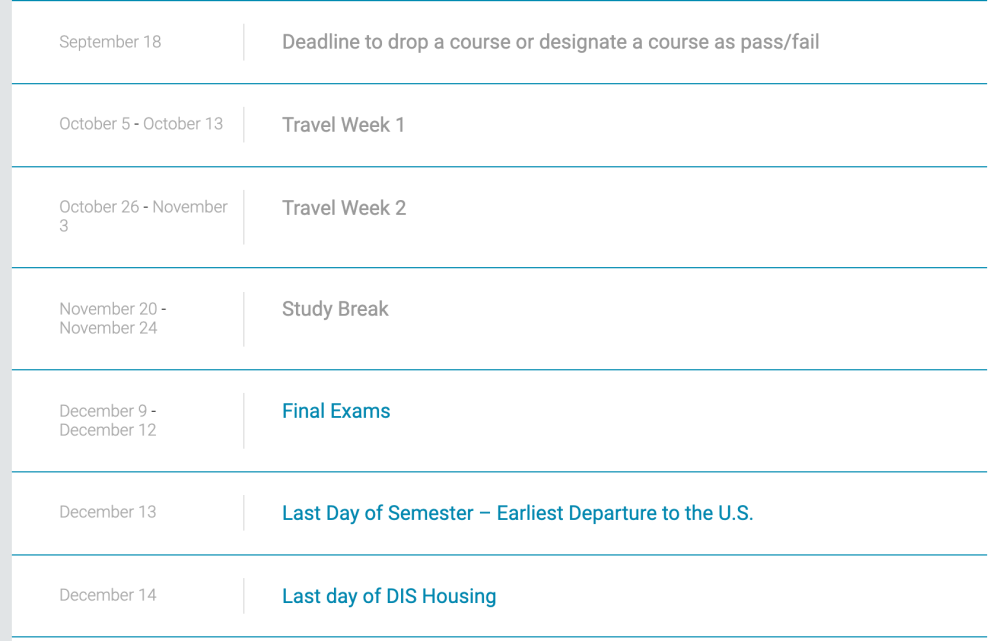The width and height of the screenshot is (999, 641).
Task: Click the deadline to drop a course entry
Action: pyautogui.click(x=550, y=43)
